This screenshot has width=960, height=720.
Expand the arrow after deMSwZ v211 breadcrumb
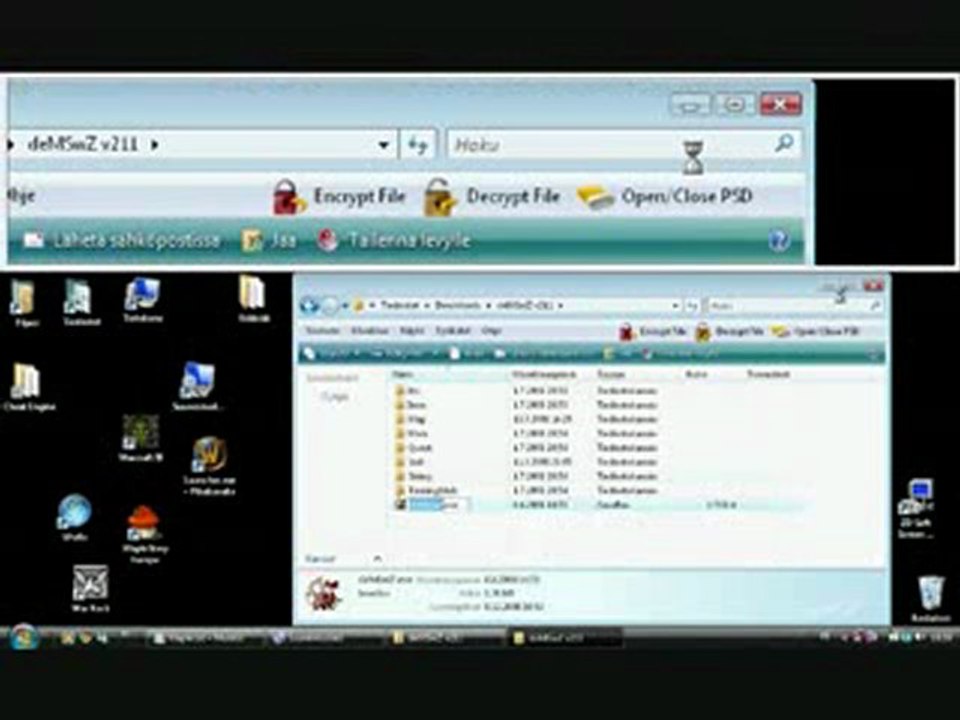click(154, 145)
